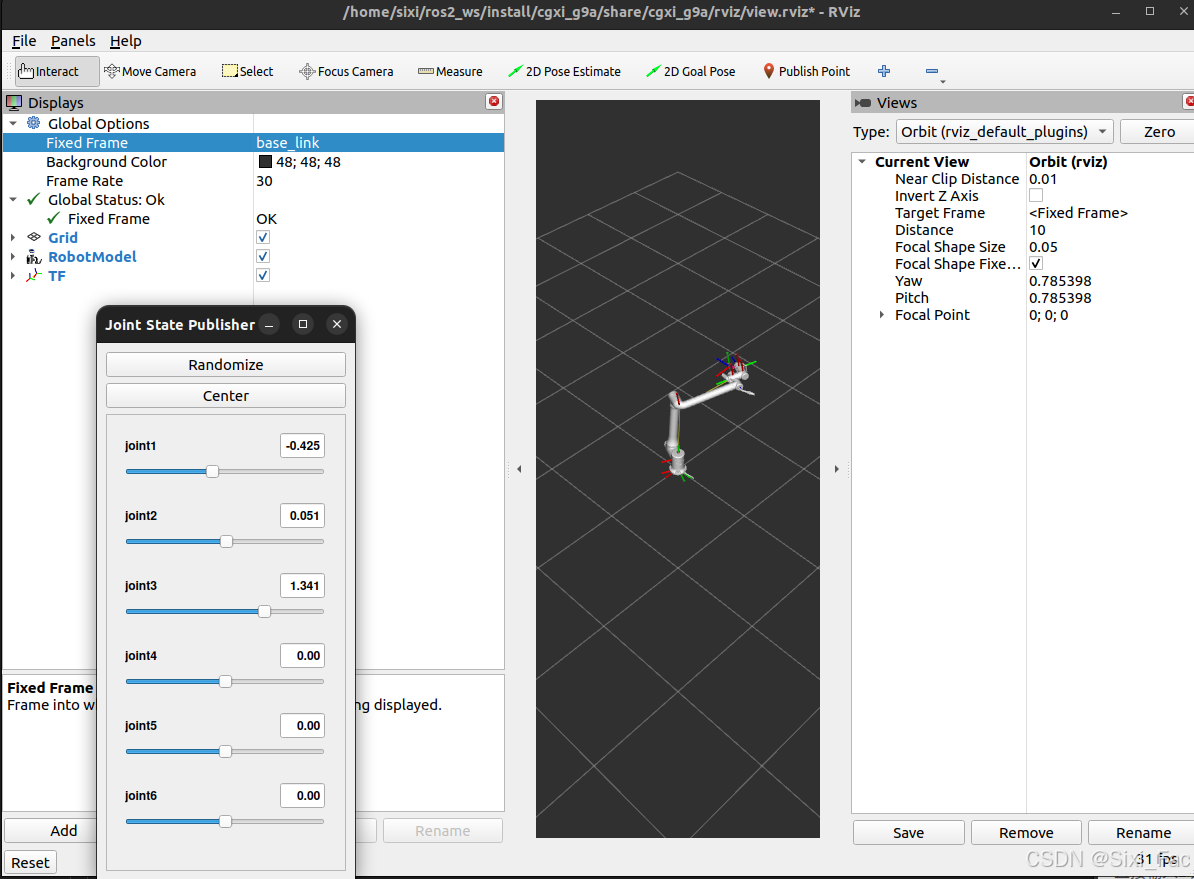Click the Randomize button
Screen dimensions: 1194x879
pos(225,364)
